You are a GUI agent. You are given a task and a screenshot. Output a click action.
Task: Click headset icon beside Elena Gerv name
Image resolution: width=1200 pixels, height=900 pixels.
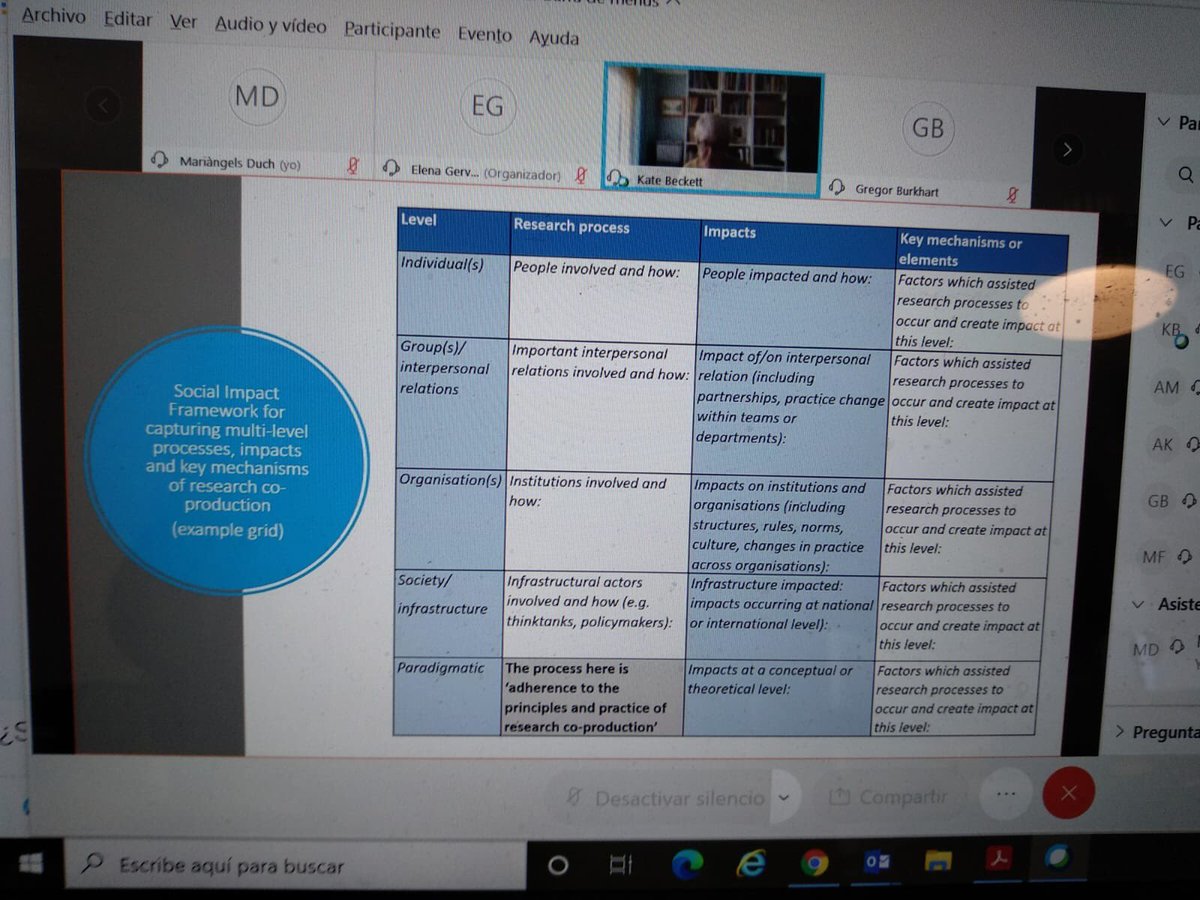click(392, 169)
